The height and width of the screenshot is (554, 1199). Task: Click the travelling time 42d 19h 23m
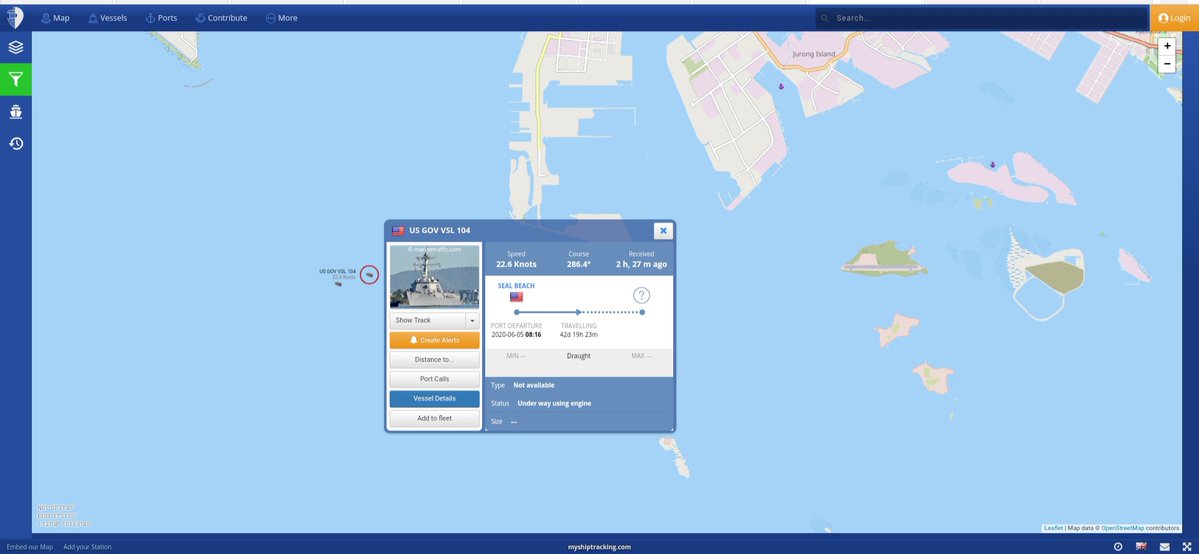[x=579, y=334]
